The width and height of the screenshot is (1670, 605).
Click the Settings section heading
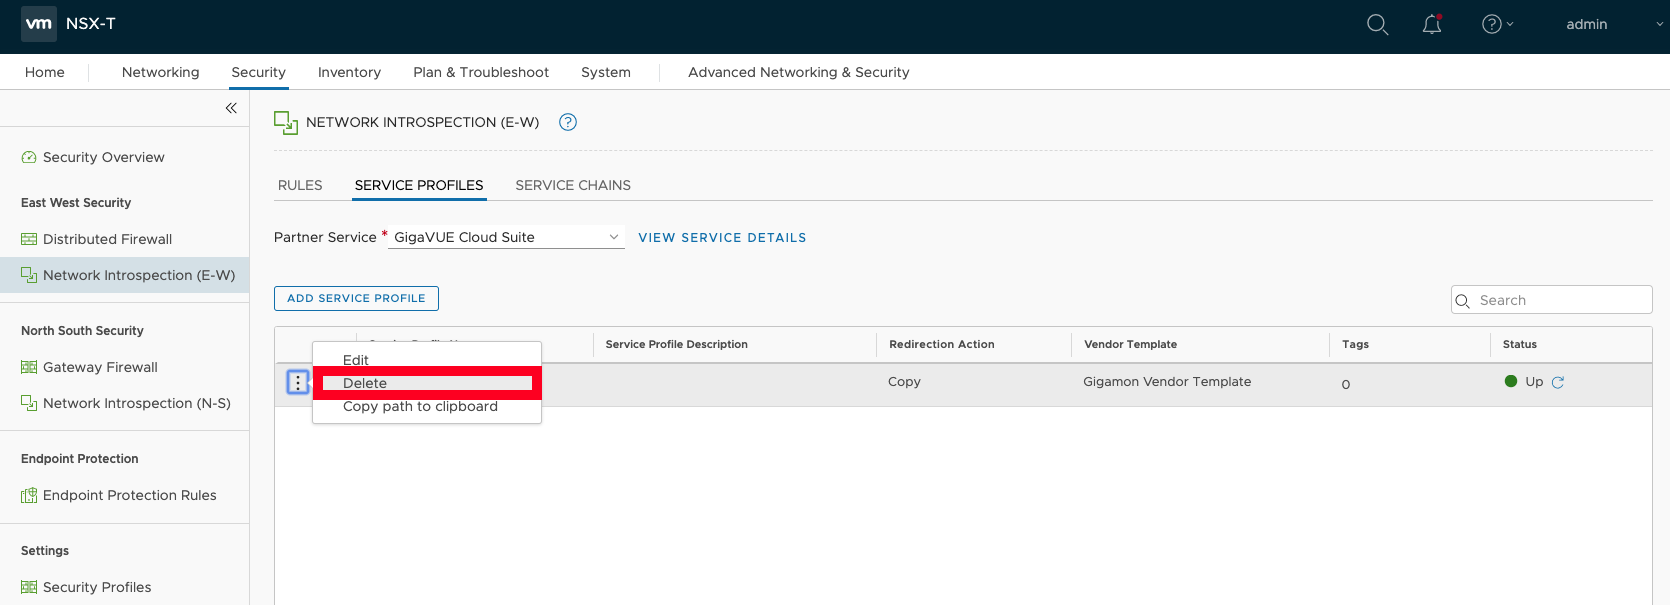45,551
